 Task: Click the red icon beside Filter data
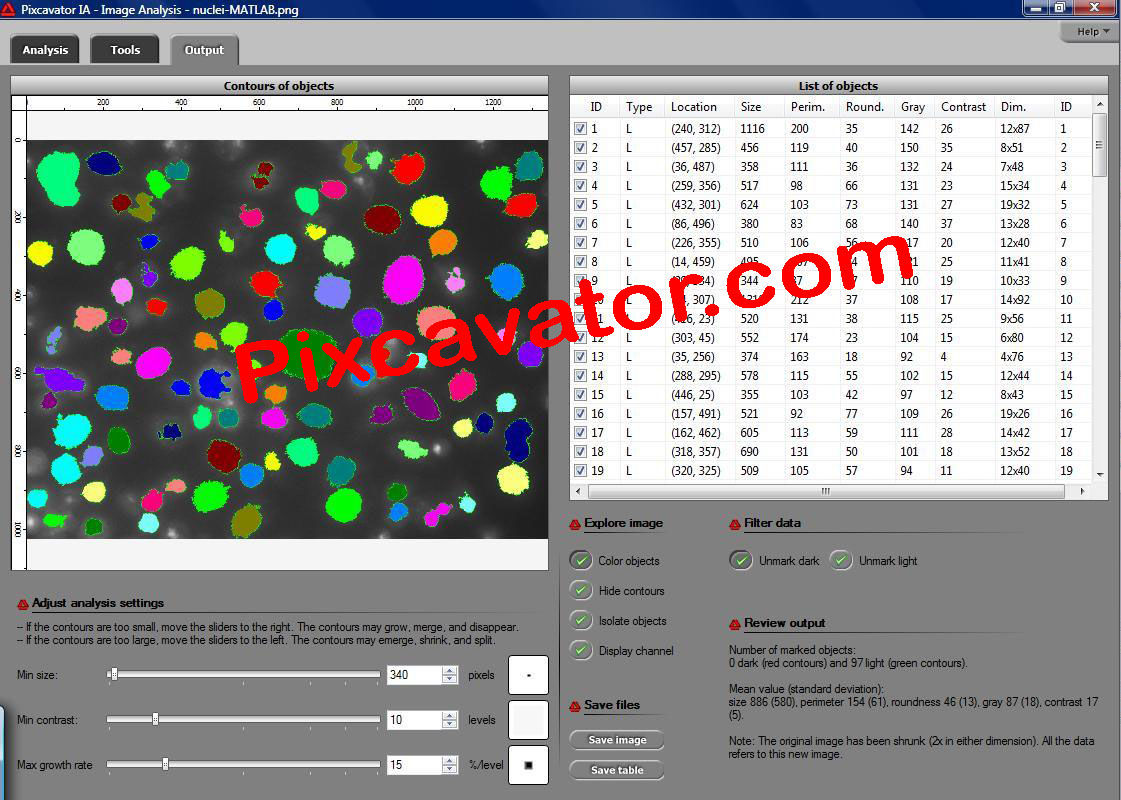[735, 524]
